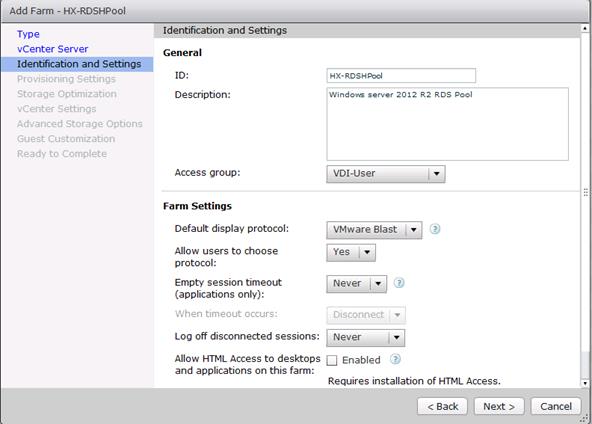Click inside the Description text area
The width and height of the screenshot is (592, 424).
[447, 124]
